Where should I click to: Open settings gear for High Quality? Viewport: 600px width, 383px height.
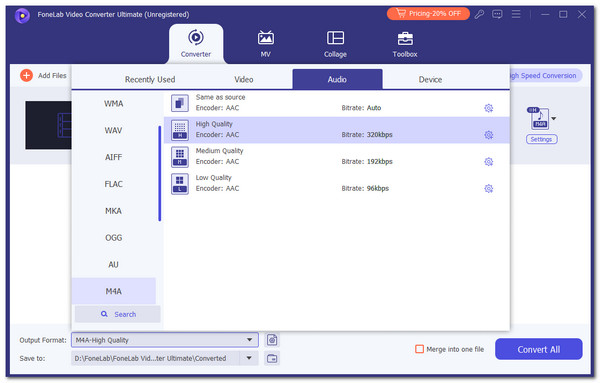click(x=489, y=135)
